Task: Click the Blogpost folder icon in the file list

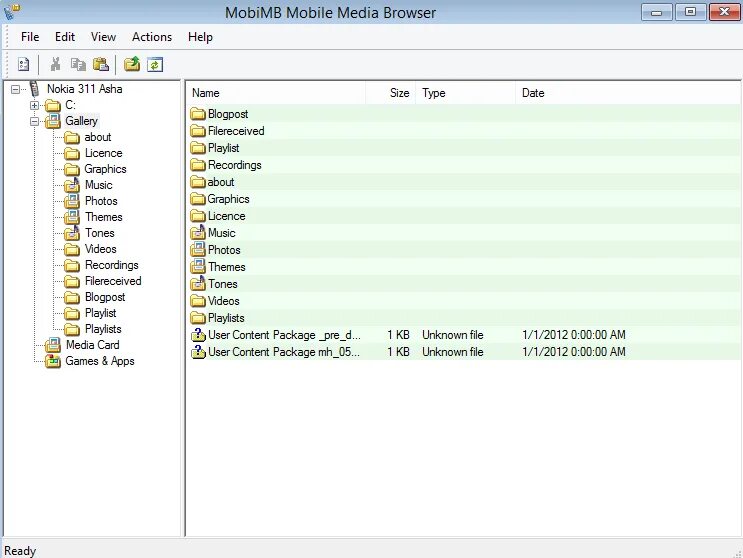Action: (198, 114)
